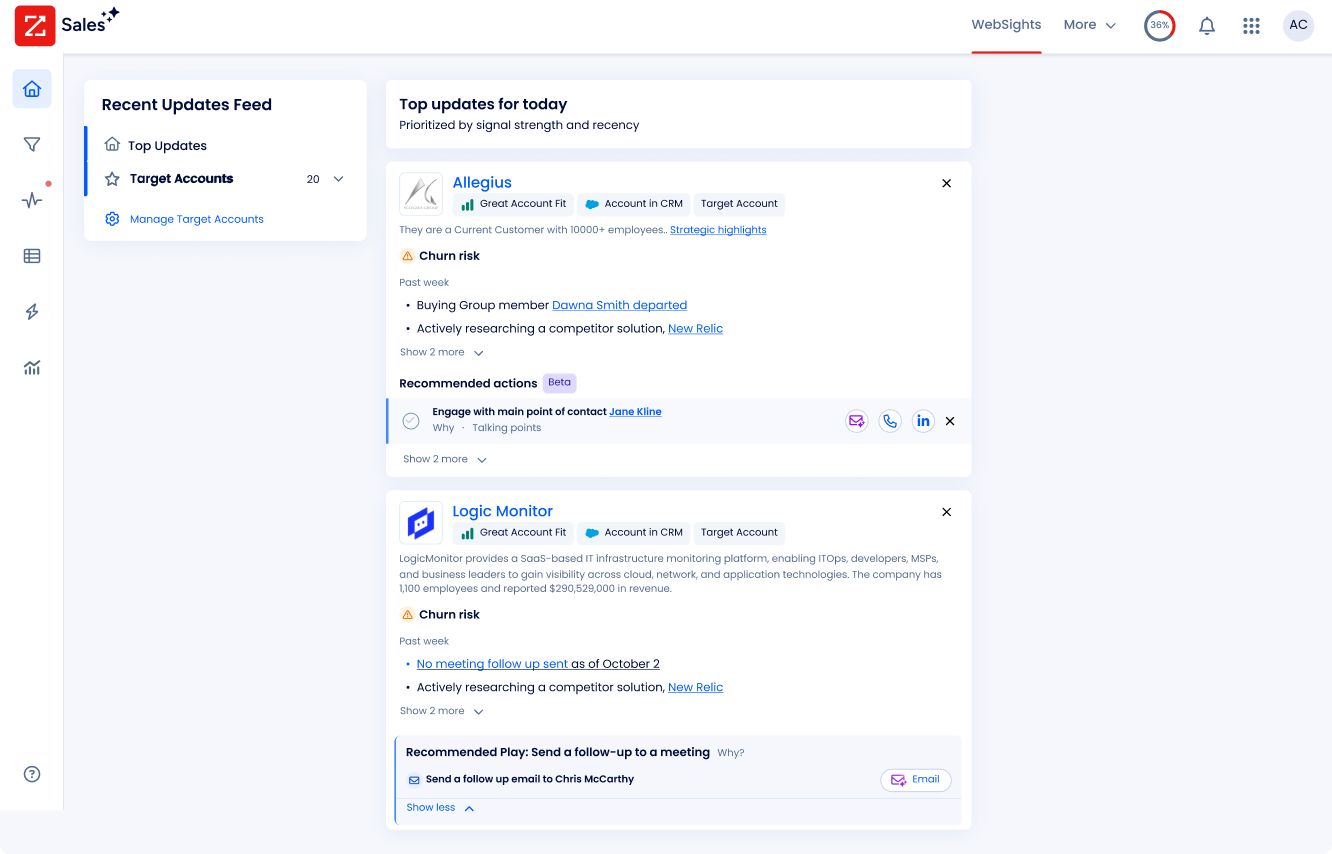
Task: Click the Logic Monitor Churn risk warning icon
Action: (407, 615)
